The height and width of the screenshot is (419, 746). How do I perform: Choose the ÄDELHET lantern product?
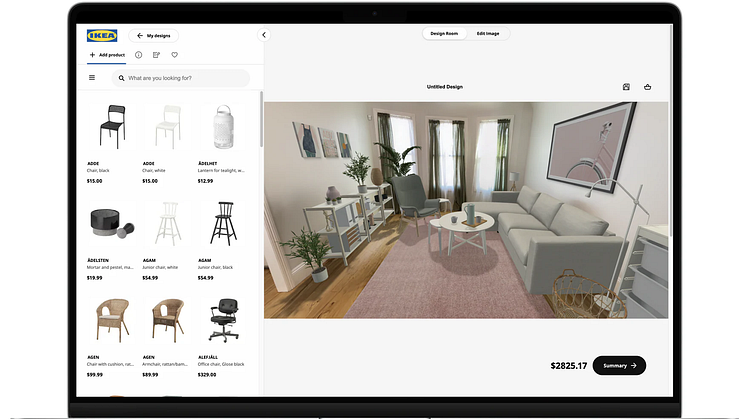(x=223, y=127)
